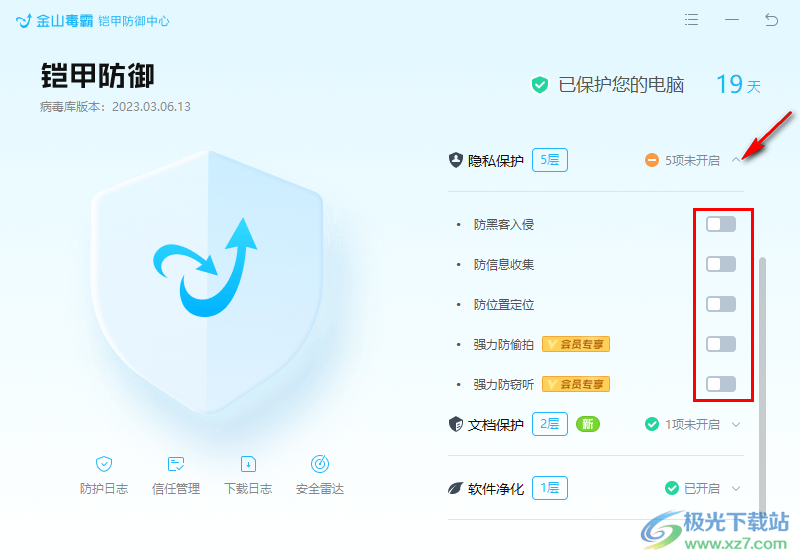Click the 19 天 protection days counter
Image resolution: width=800 pixels, height=560 pixels.
coord(738,85)
